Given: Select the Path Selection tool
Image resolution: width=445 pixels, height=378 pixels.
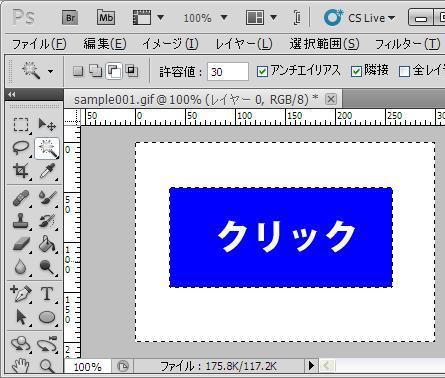Looking at the screenshot, I should 21,317.
